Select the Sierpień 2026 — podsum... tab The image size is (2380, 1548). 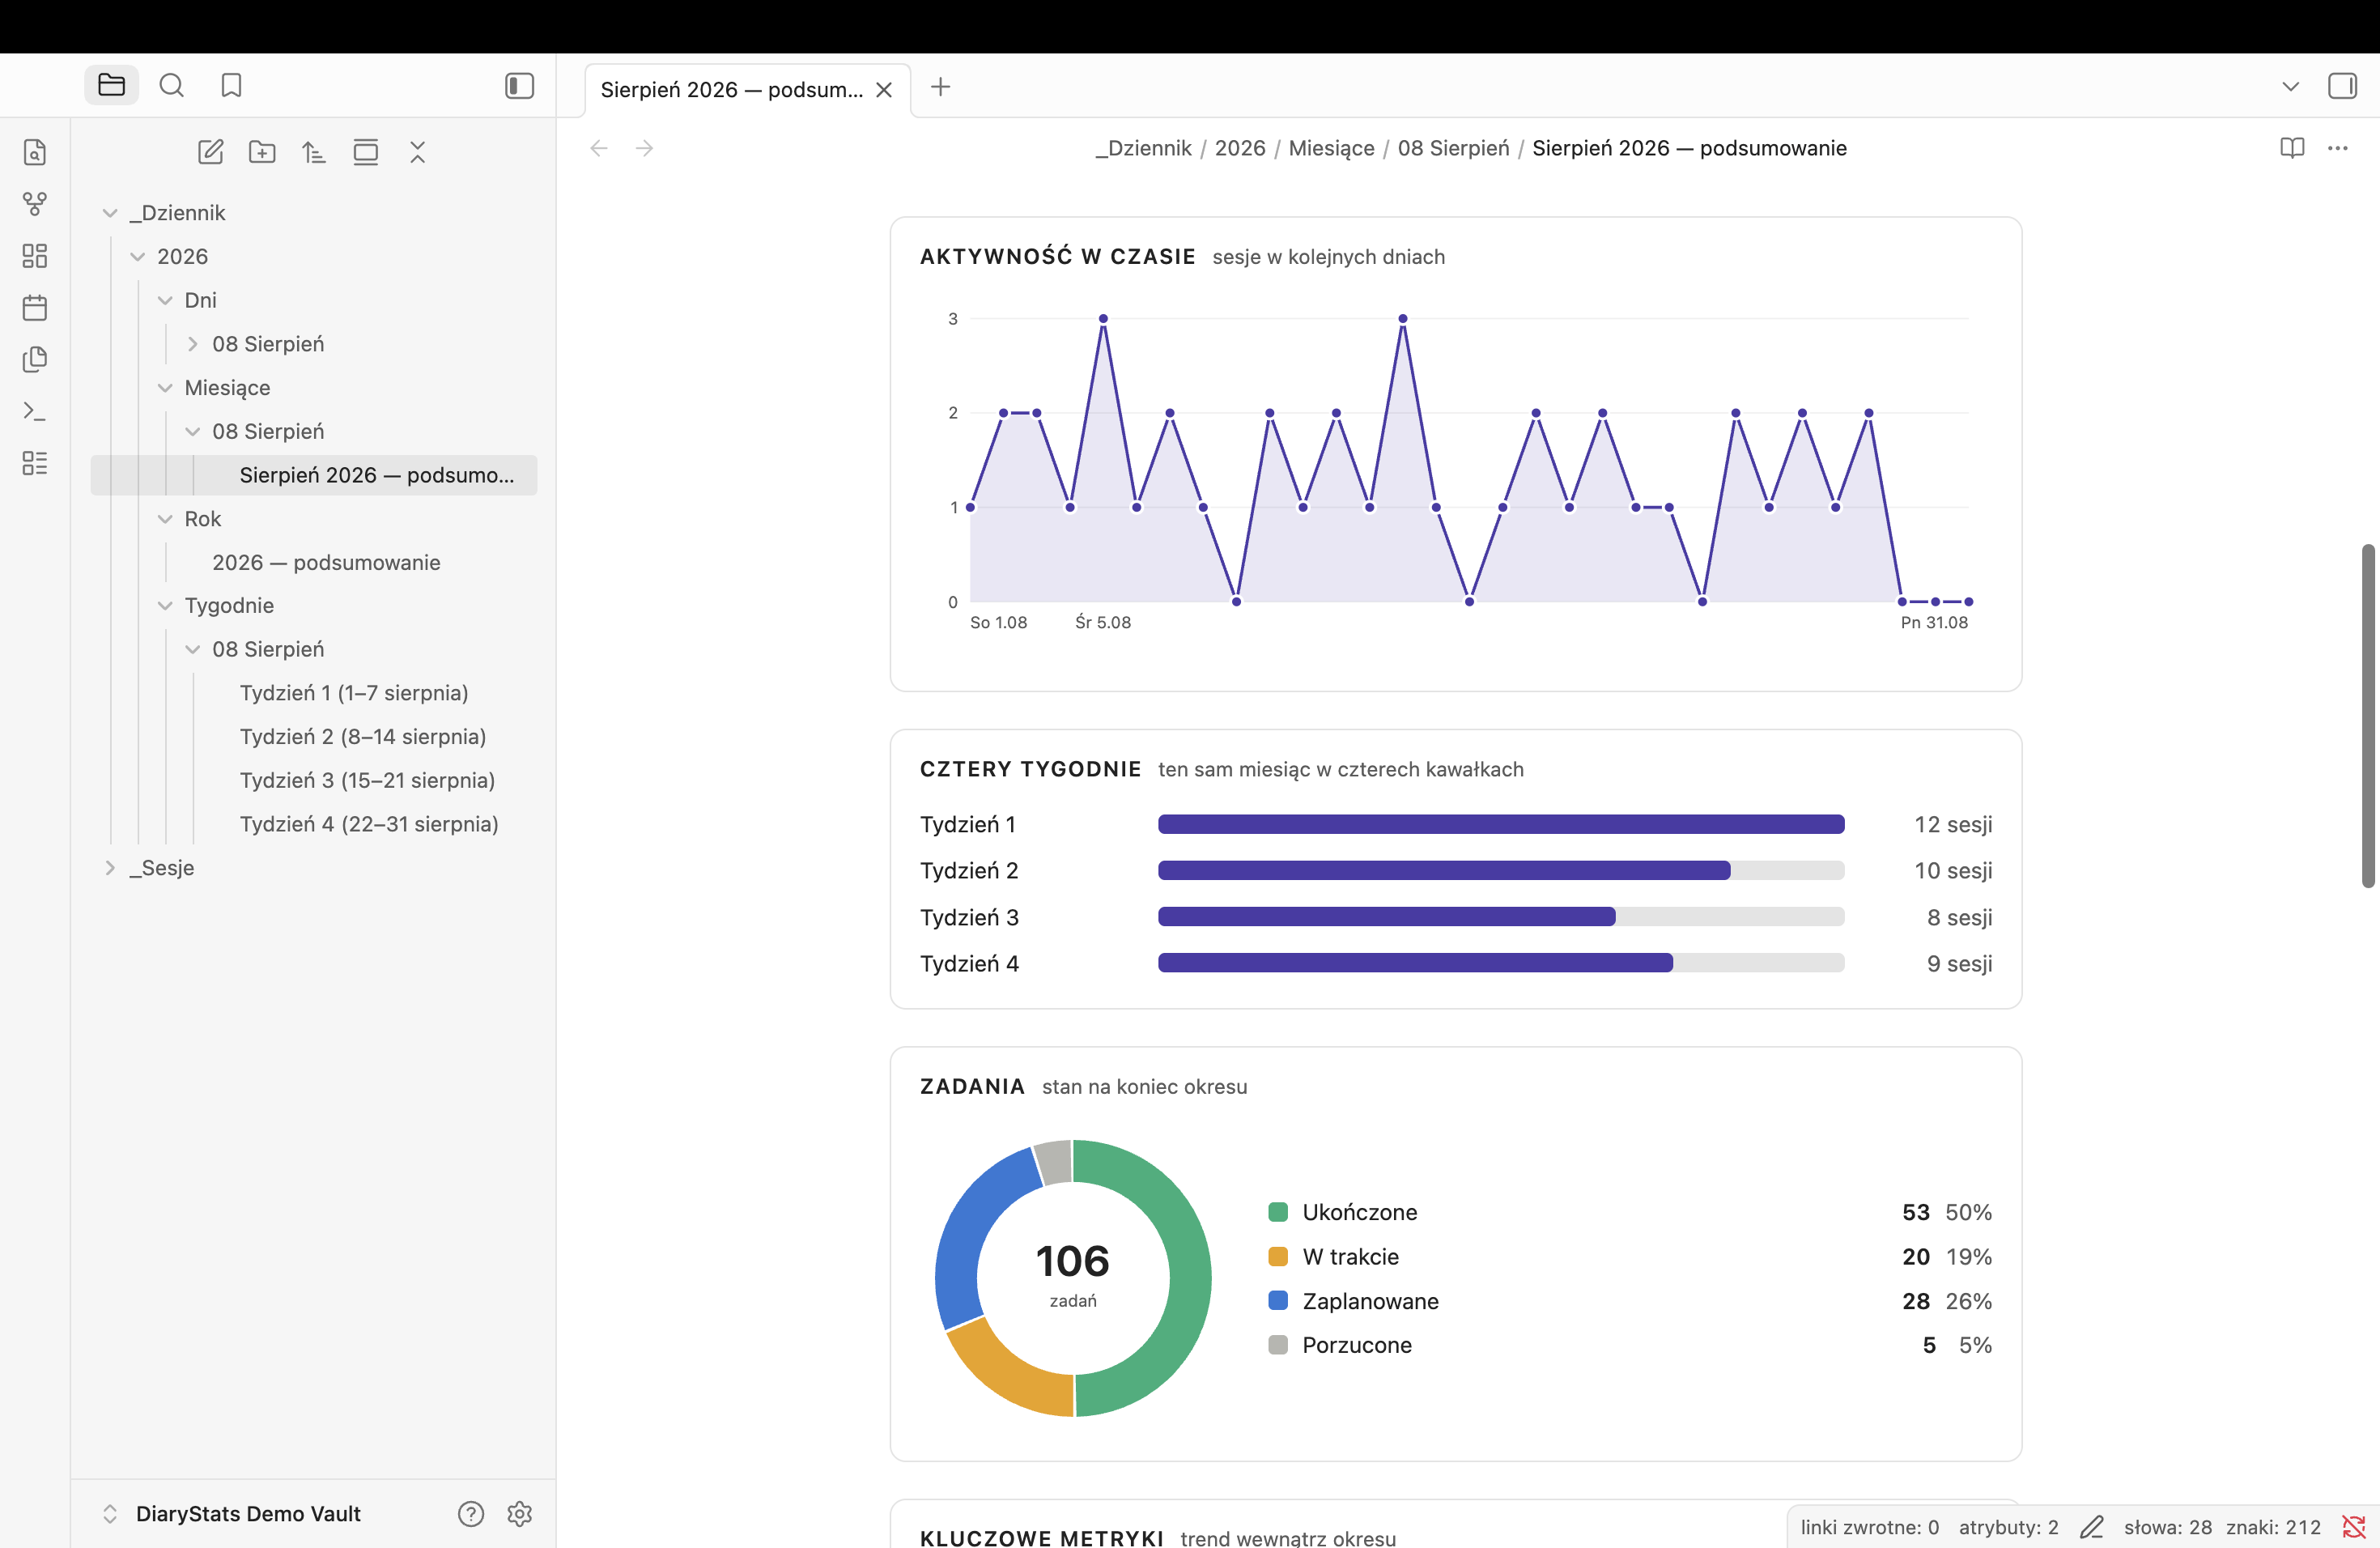(748, 90)
